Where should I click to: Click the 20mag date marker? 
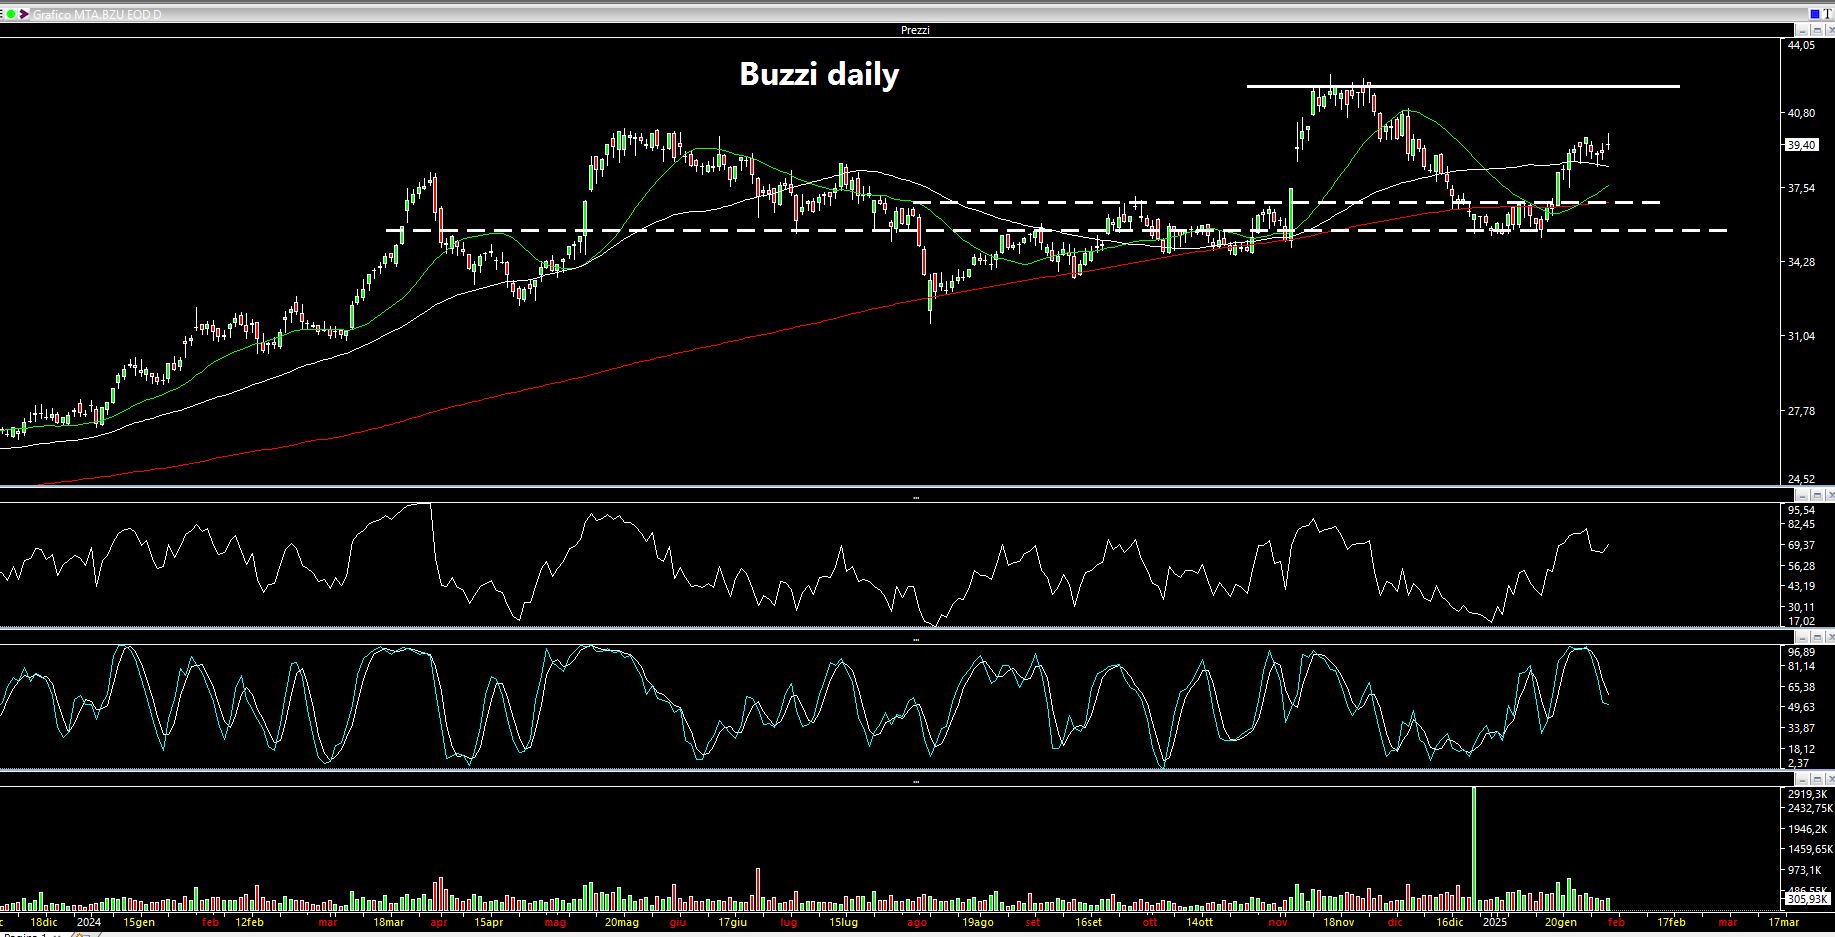click(x=621, y=922)
